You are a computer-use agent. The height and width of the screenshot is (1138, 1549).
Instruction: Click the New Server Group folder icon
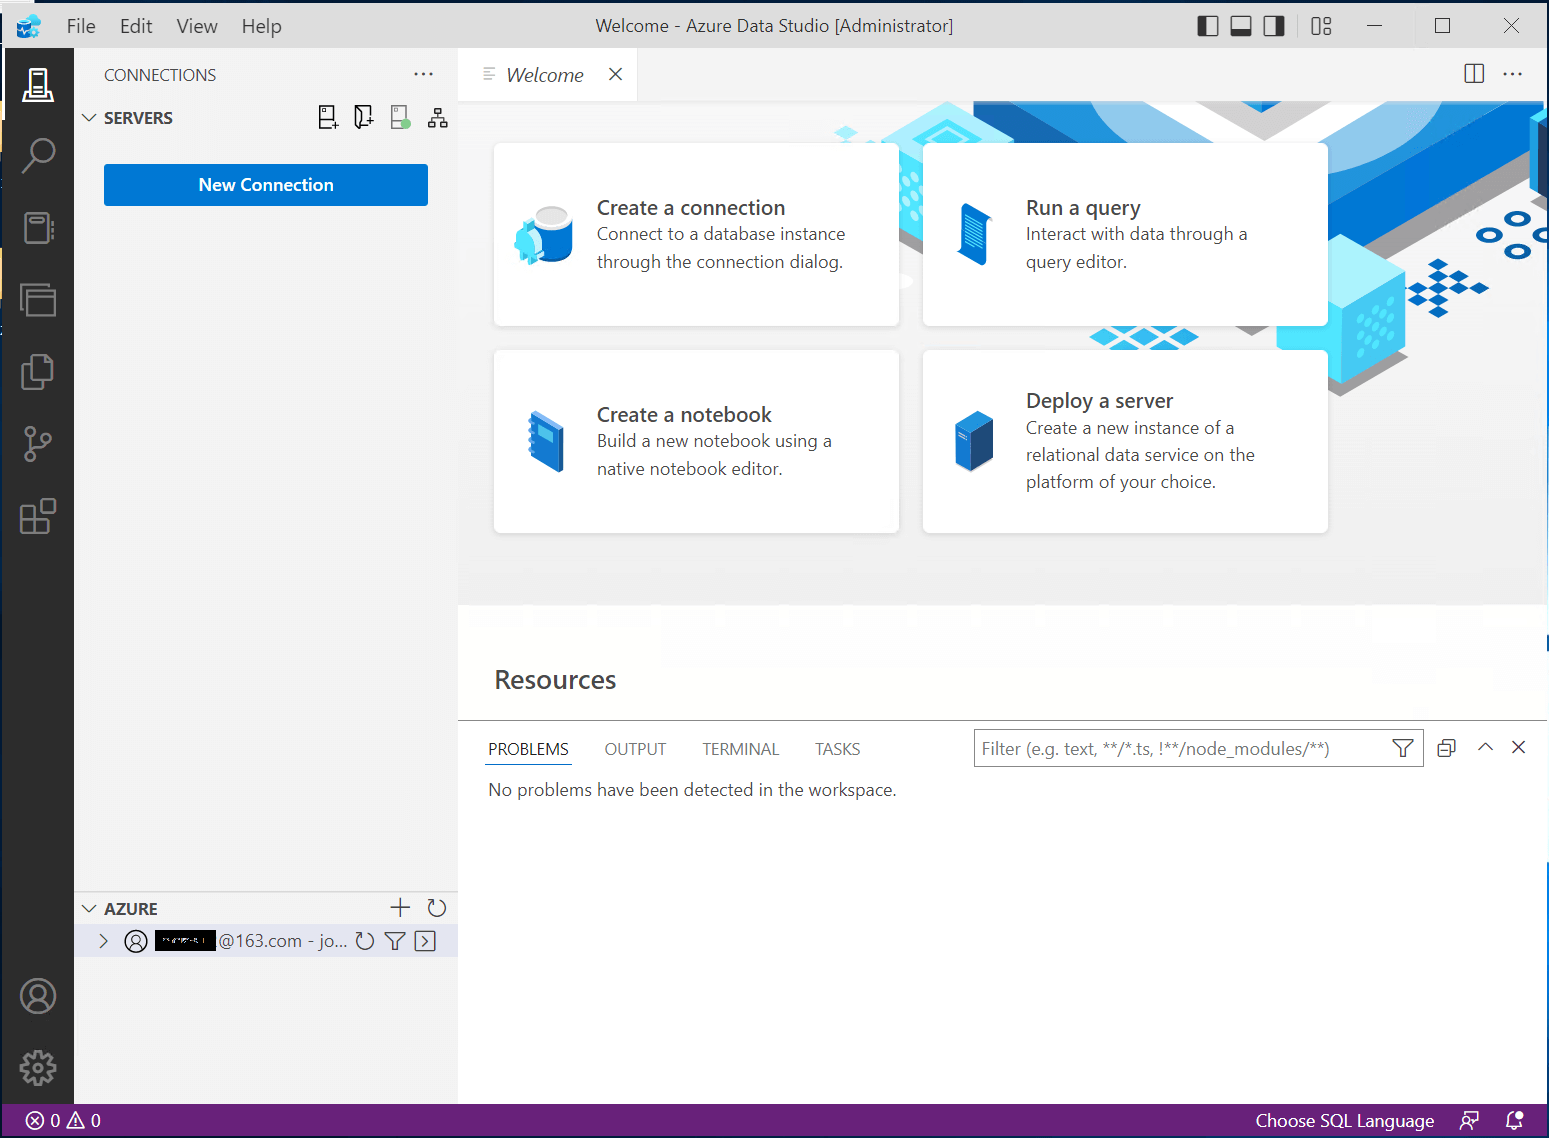tap(364, 118)
